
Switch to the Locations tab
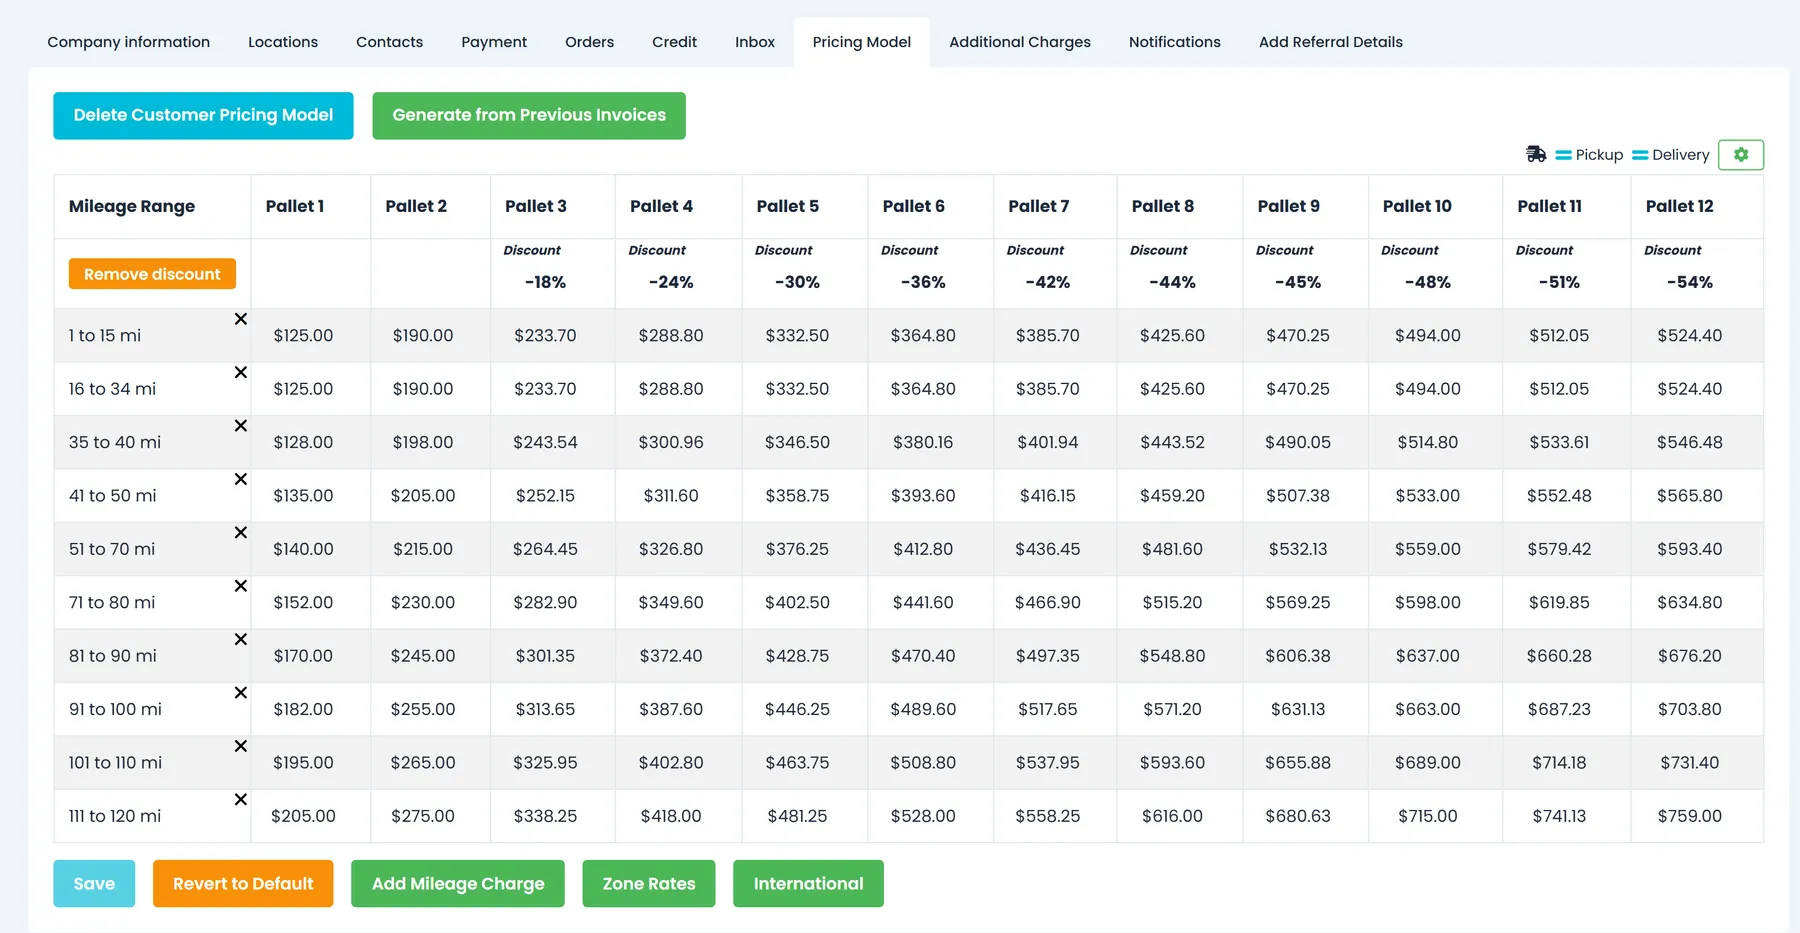tap(283, 42)
